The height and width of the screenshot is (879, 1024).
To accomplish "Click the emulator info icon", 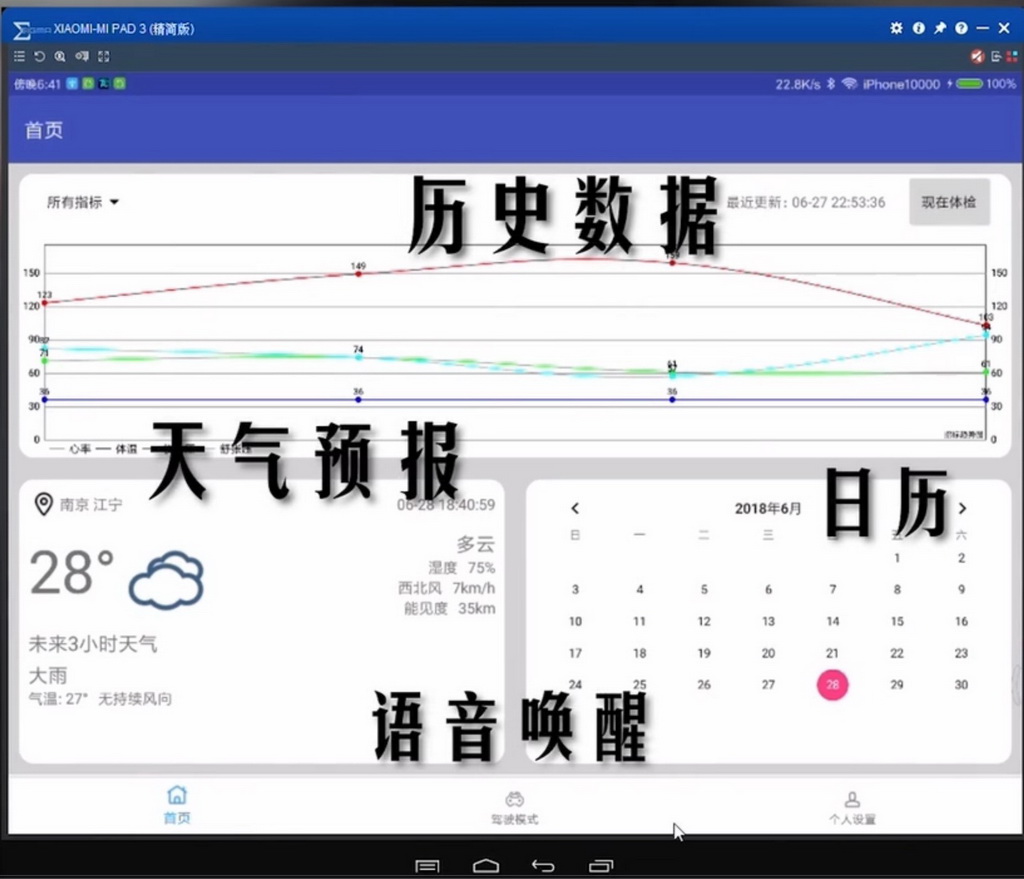I will click(x=918, y=28).
